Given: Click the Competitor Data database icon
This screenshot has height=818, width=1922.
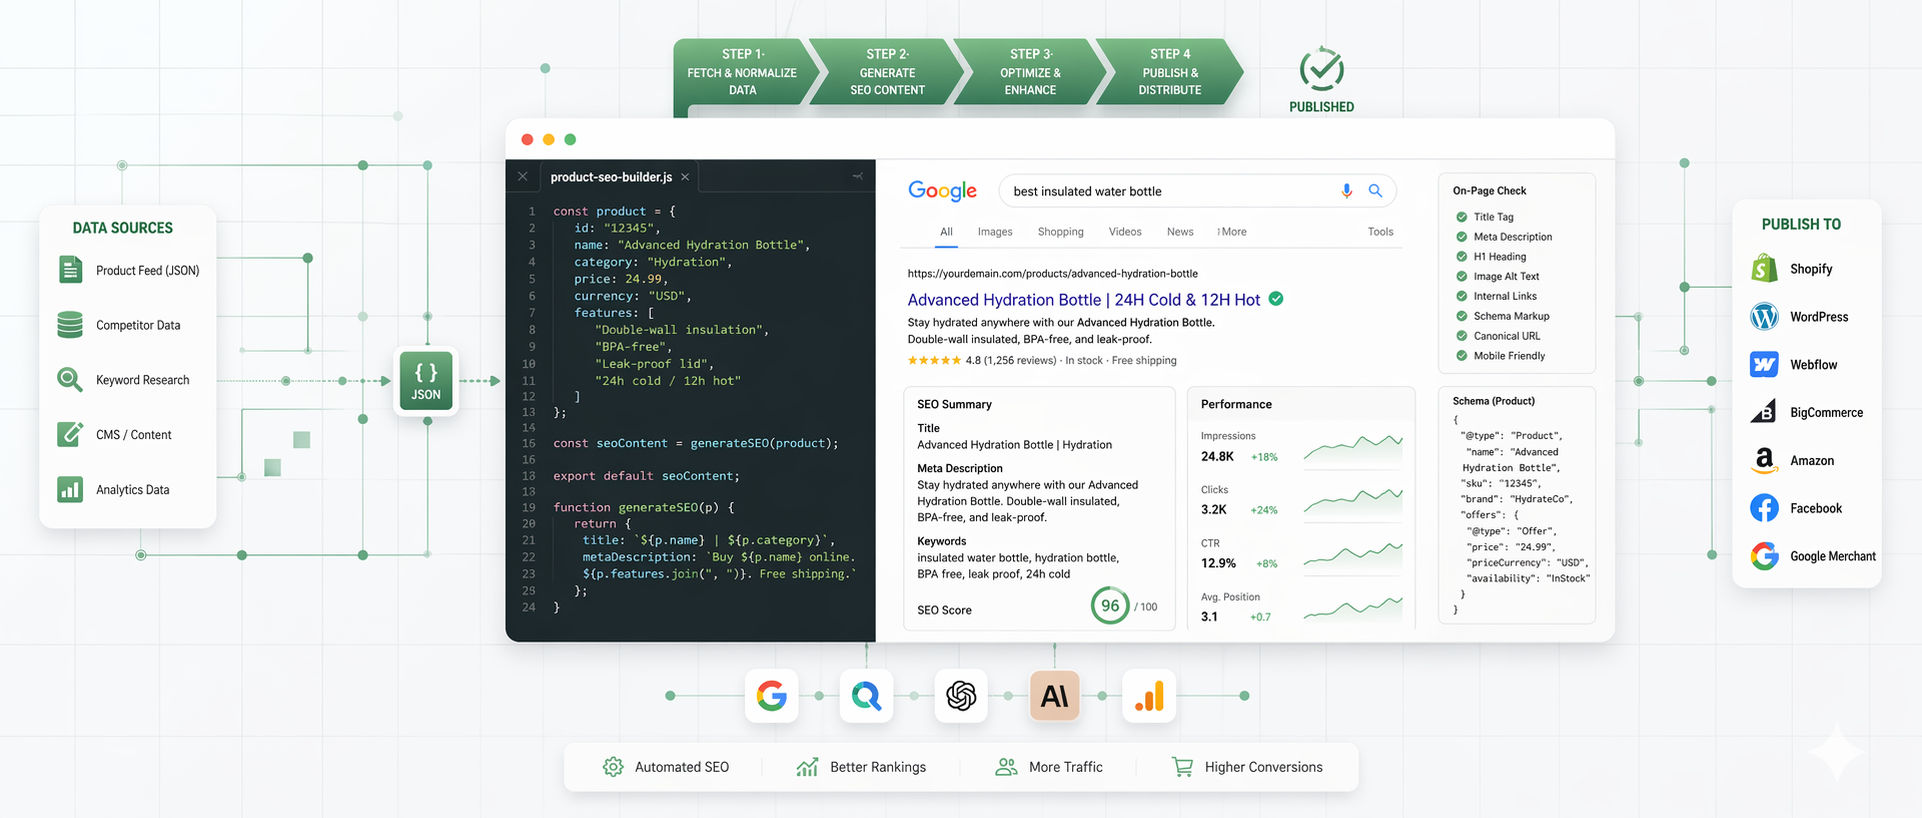Looking at the screenshot, I should click(x=70, y=325).
